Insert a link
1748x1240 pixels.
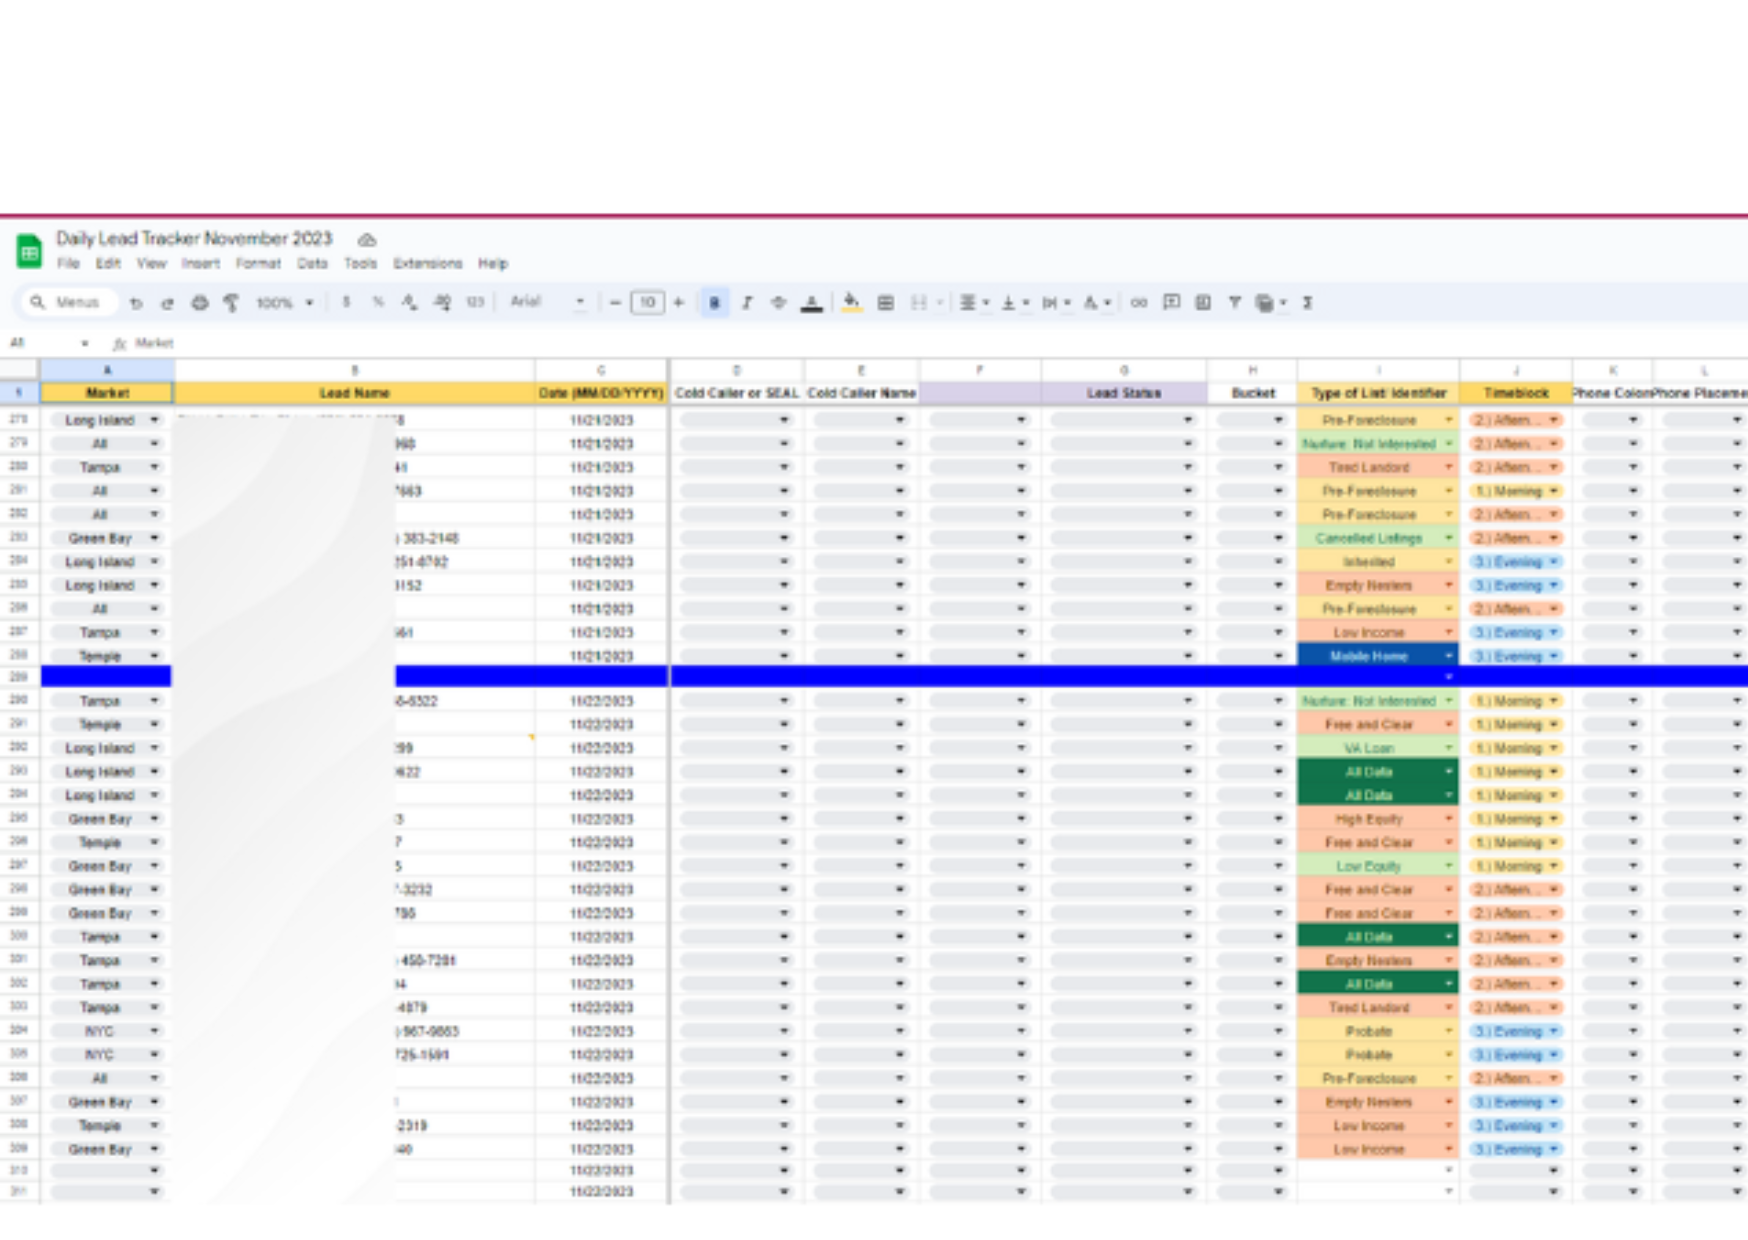[1139, 303]
